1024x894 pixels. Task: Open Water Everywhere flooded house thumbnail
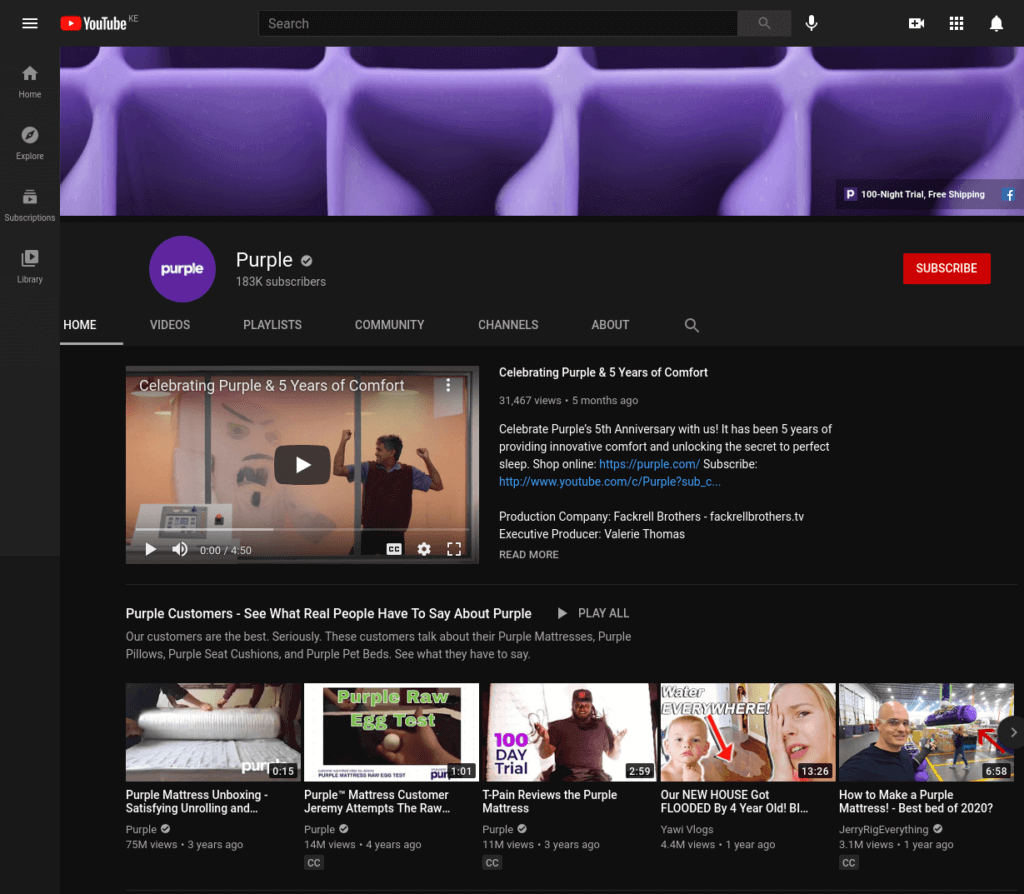point(748,732)
